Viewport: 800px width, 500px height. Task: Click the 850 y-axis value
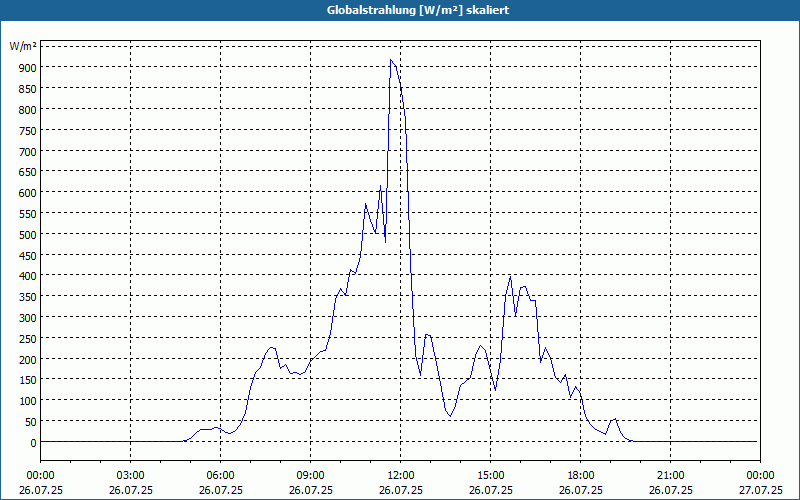click(x=29, y=89)
